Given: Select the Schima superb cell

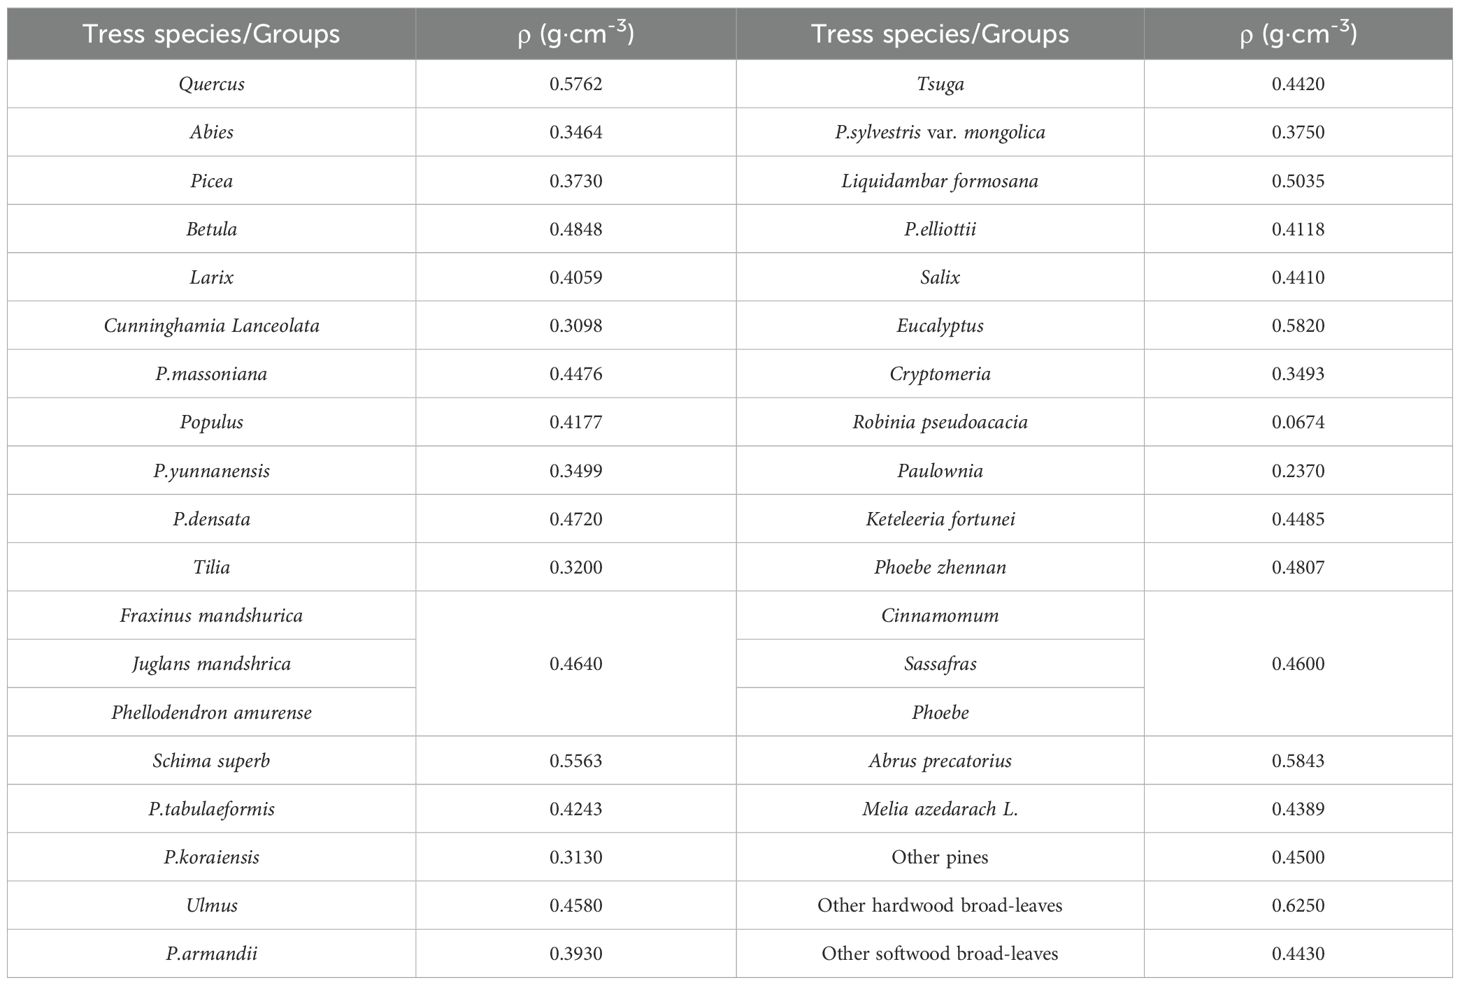Looking at the screenshot, I should (x=211, y=761).
